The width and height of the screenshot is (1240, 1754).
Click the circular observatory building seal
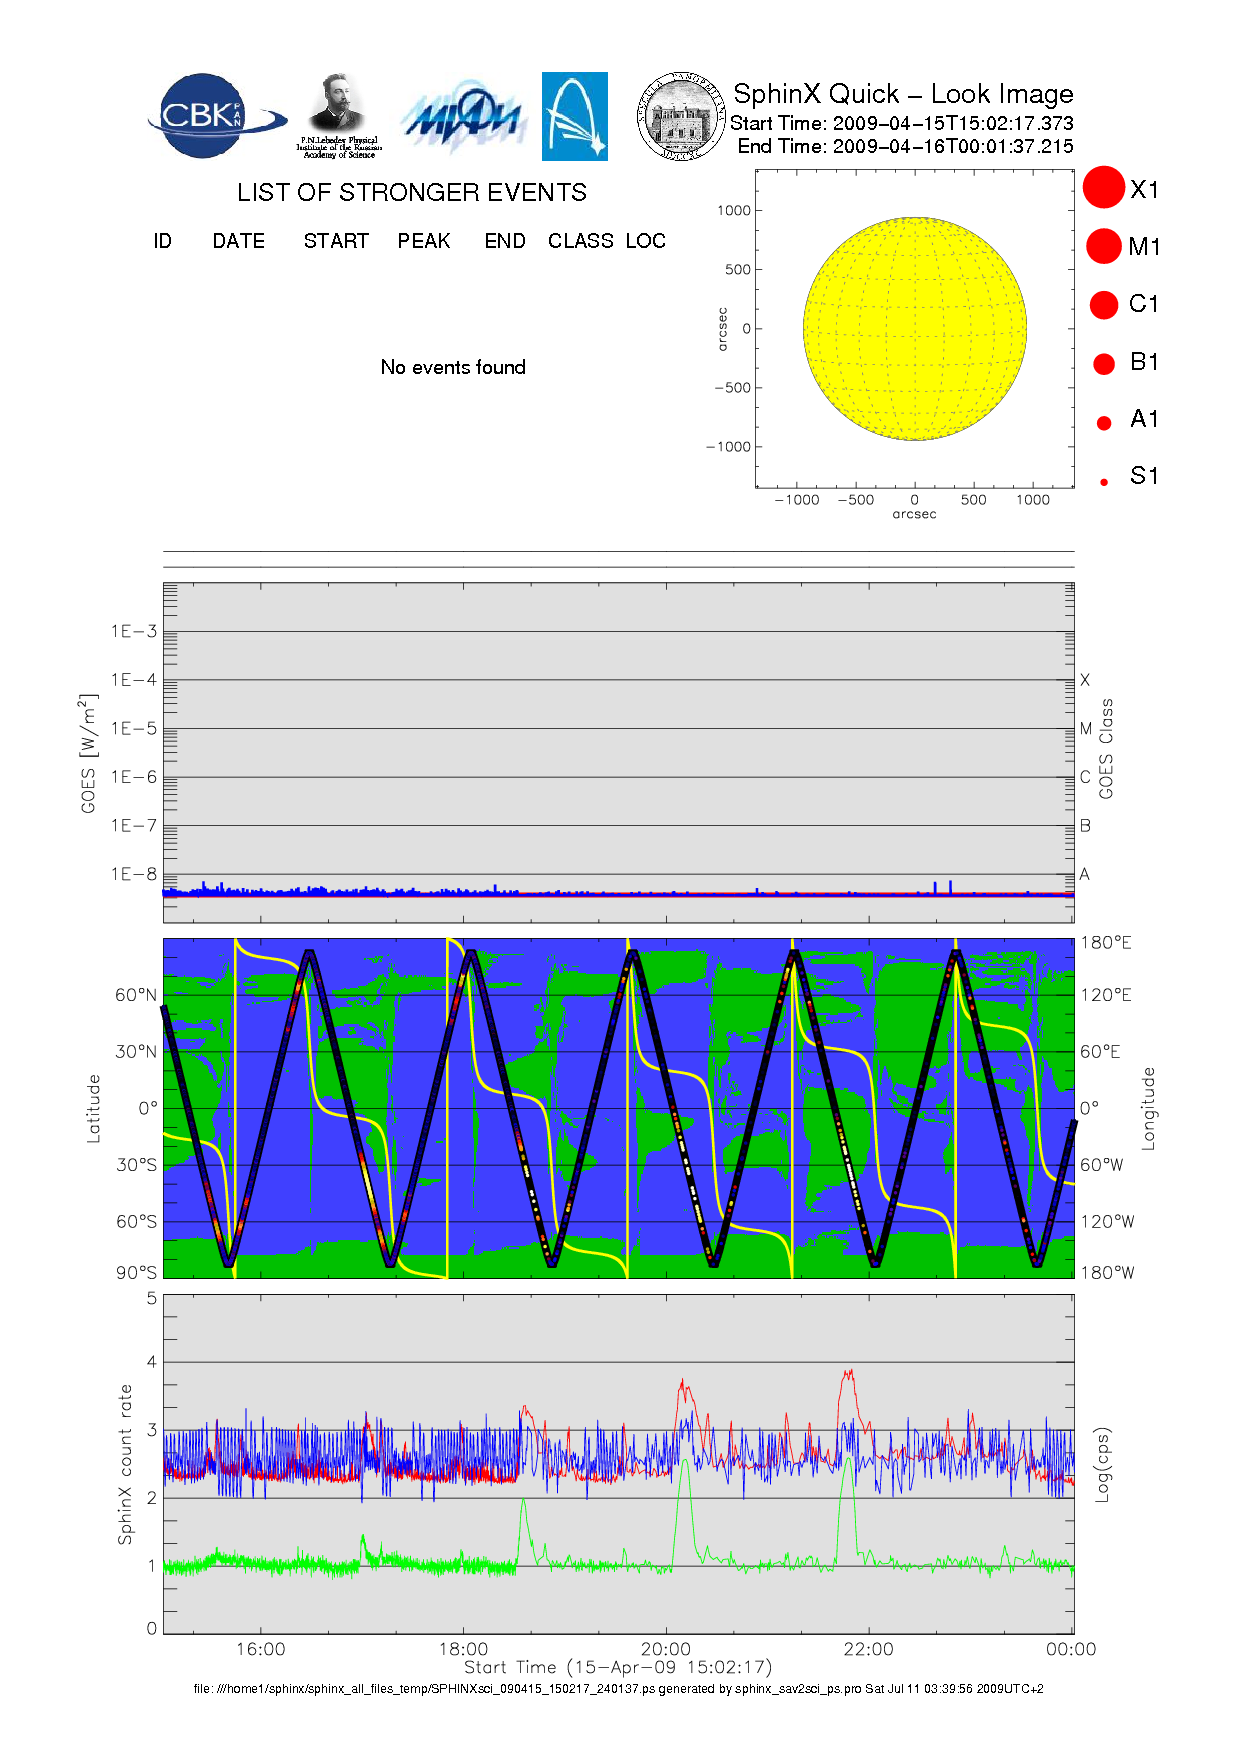click(x=681, y=117)
